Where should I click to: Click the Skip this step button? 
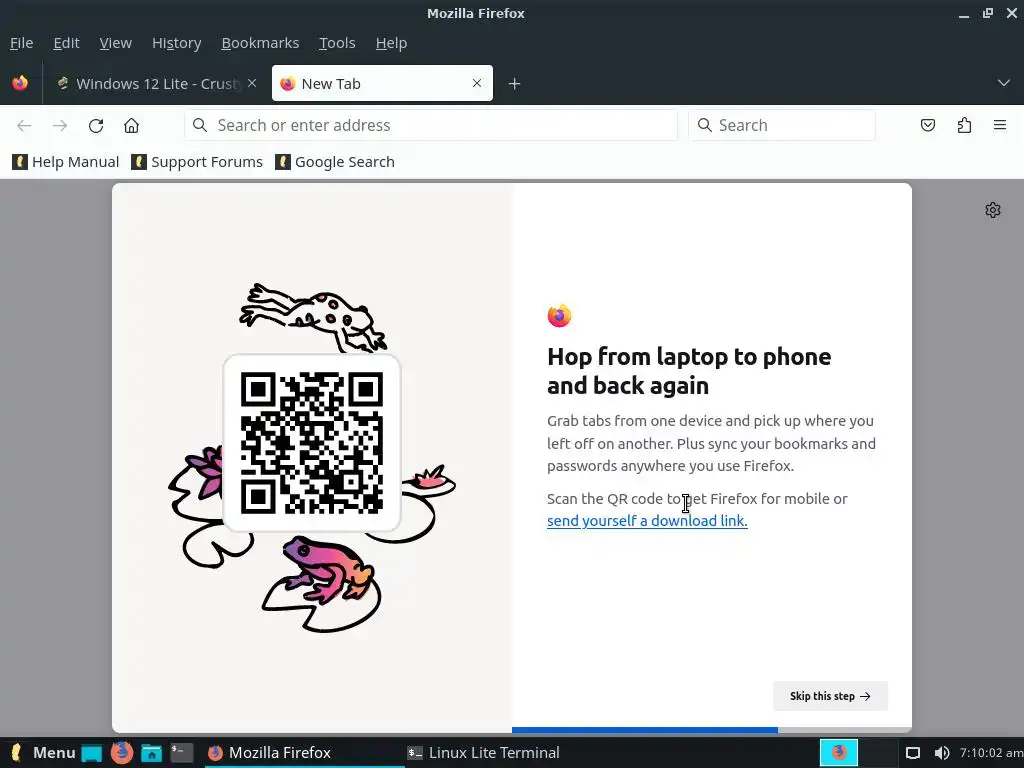tap(830, 696)
